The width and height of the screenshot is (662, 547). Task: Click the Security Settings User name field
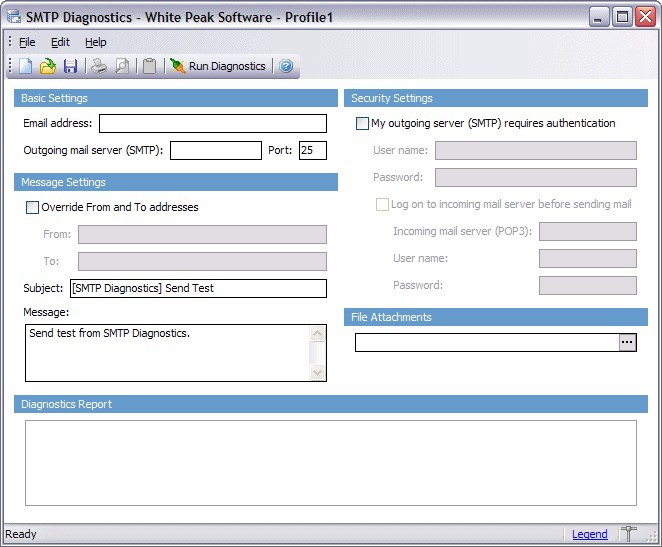pyautogui.click(x=536, y=151)
